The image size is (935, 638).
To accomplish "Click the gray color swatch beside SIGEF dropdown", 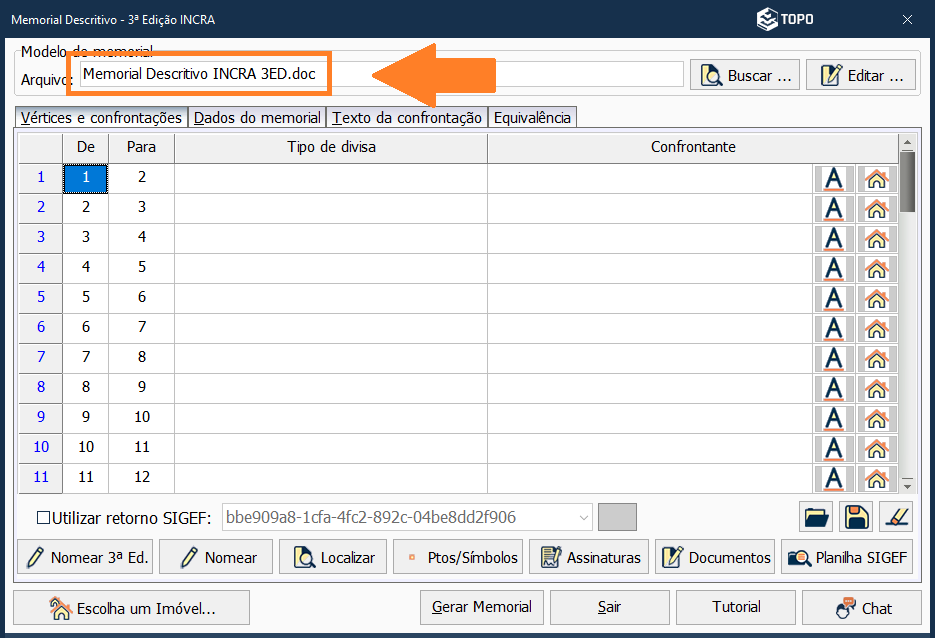I will 617,517.
